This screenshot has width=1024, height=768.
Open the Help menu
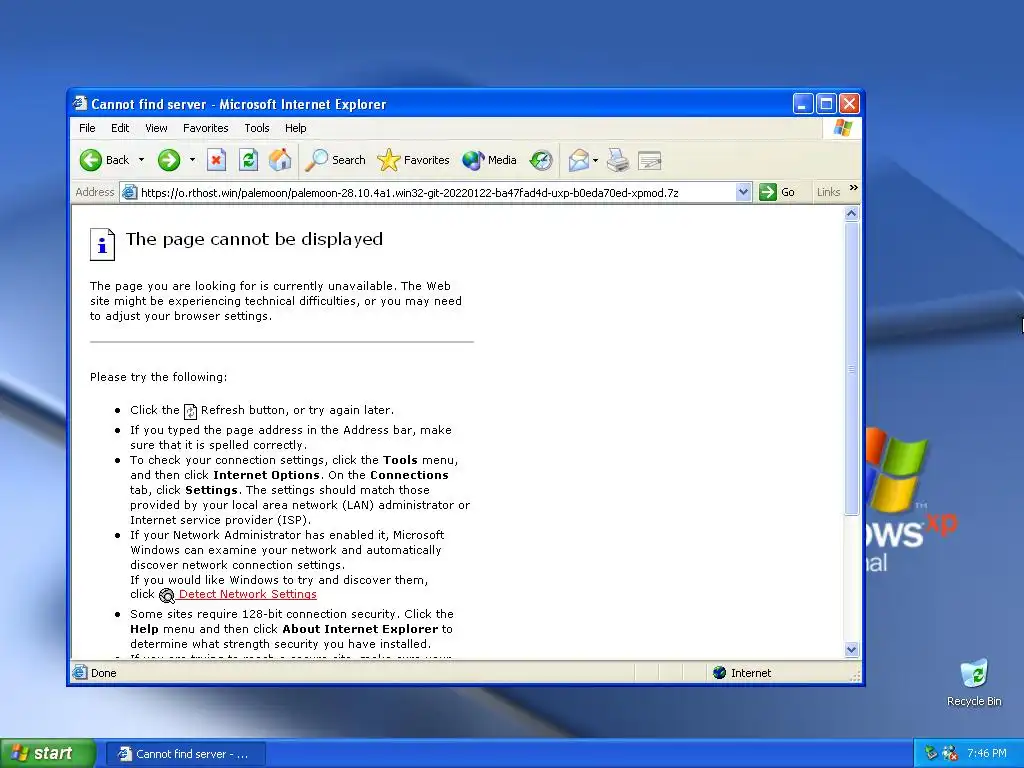(x=295, y=128)
